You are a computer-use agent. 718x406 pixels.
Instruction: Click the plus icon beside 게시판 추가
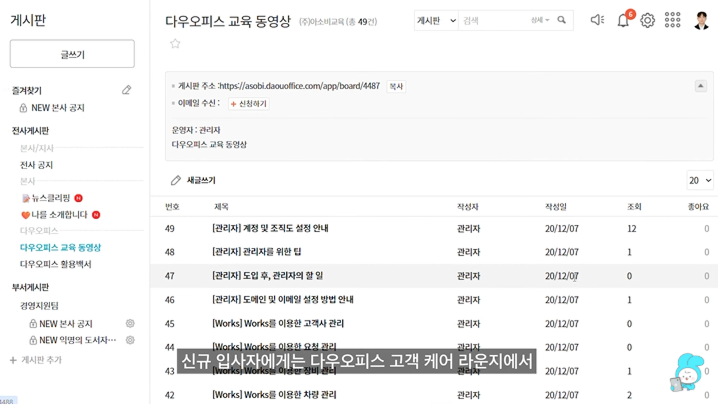pyautogui.click(x=13, y=360)
